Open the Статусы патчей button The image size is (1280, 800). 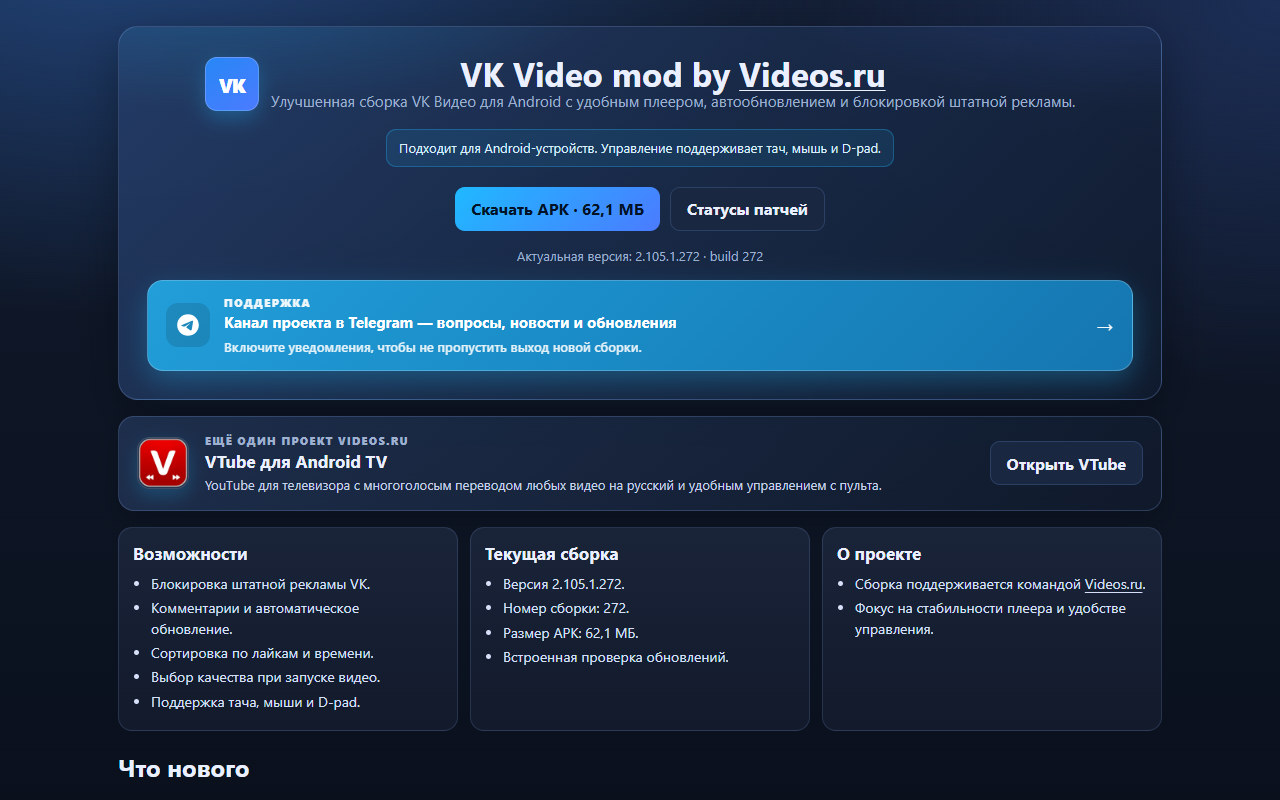click(747, 209)
